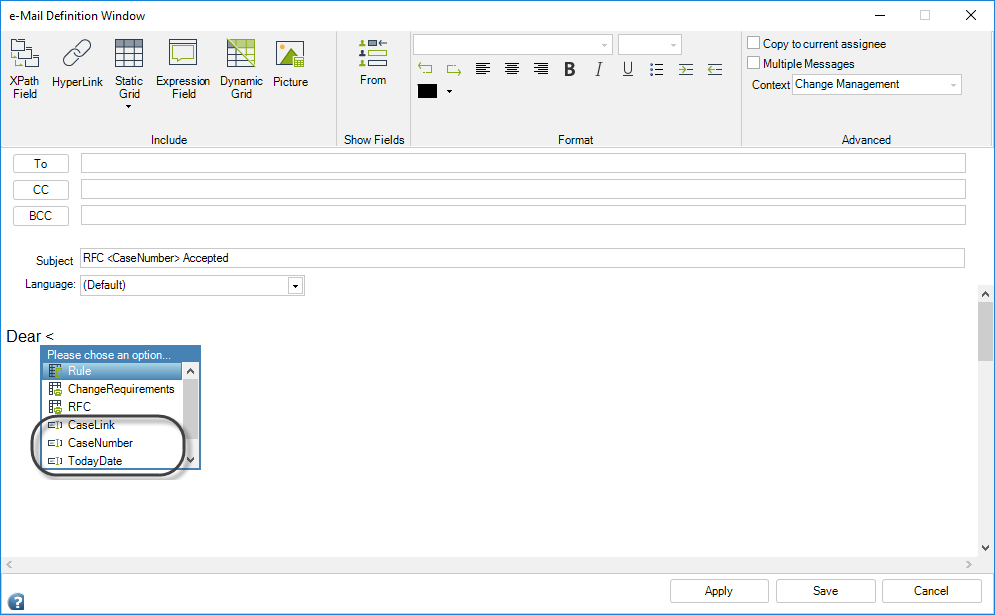Click the Subject text field
The width and height of the screenshot is (995, 615).
click(x=522, y=258)
